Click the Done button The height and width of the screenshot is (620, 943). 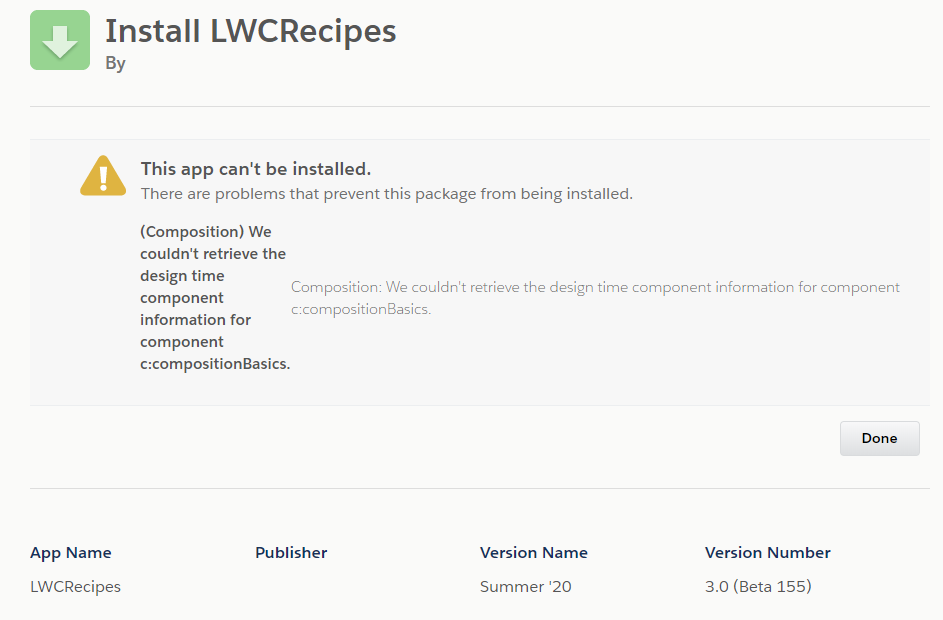click(879, 438)
